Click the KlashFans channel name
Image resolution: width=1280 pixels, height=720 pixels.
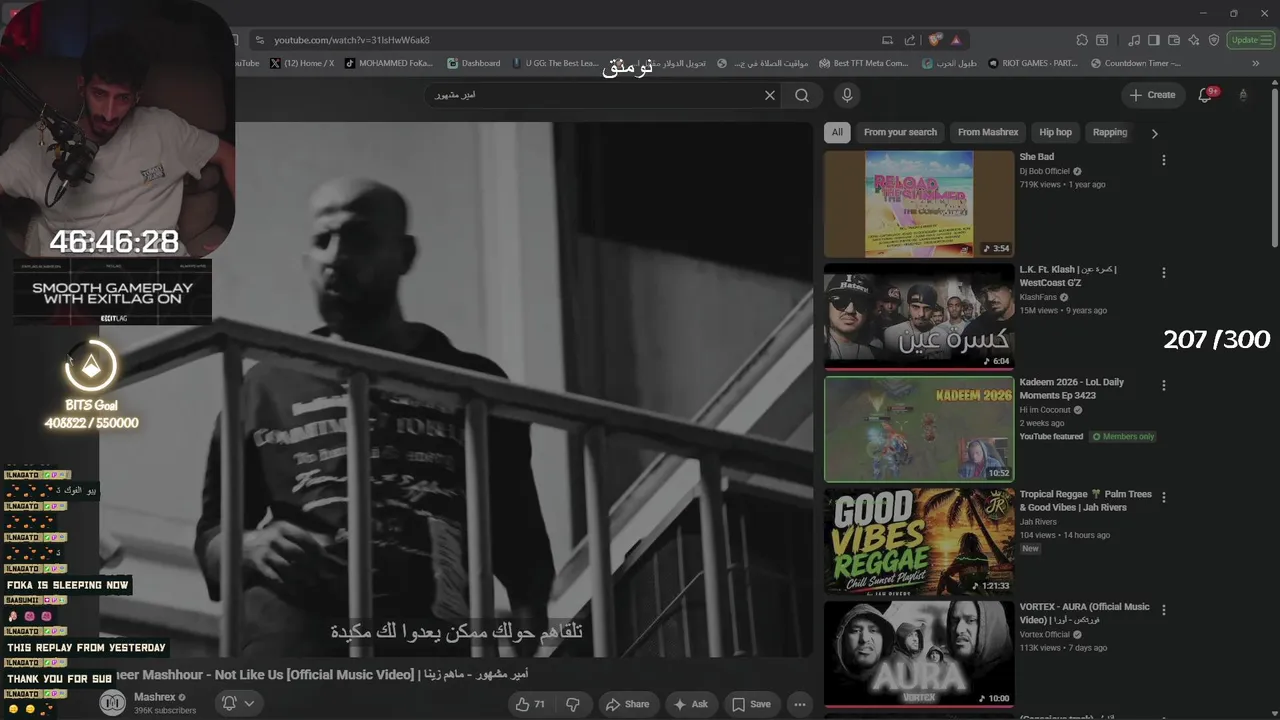pyautogui.click(x=1038, y=297)
